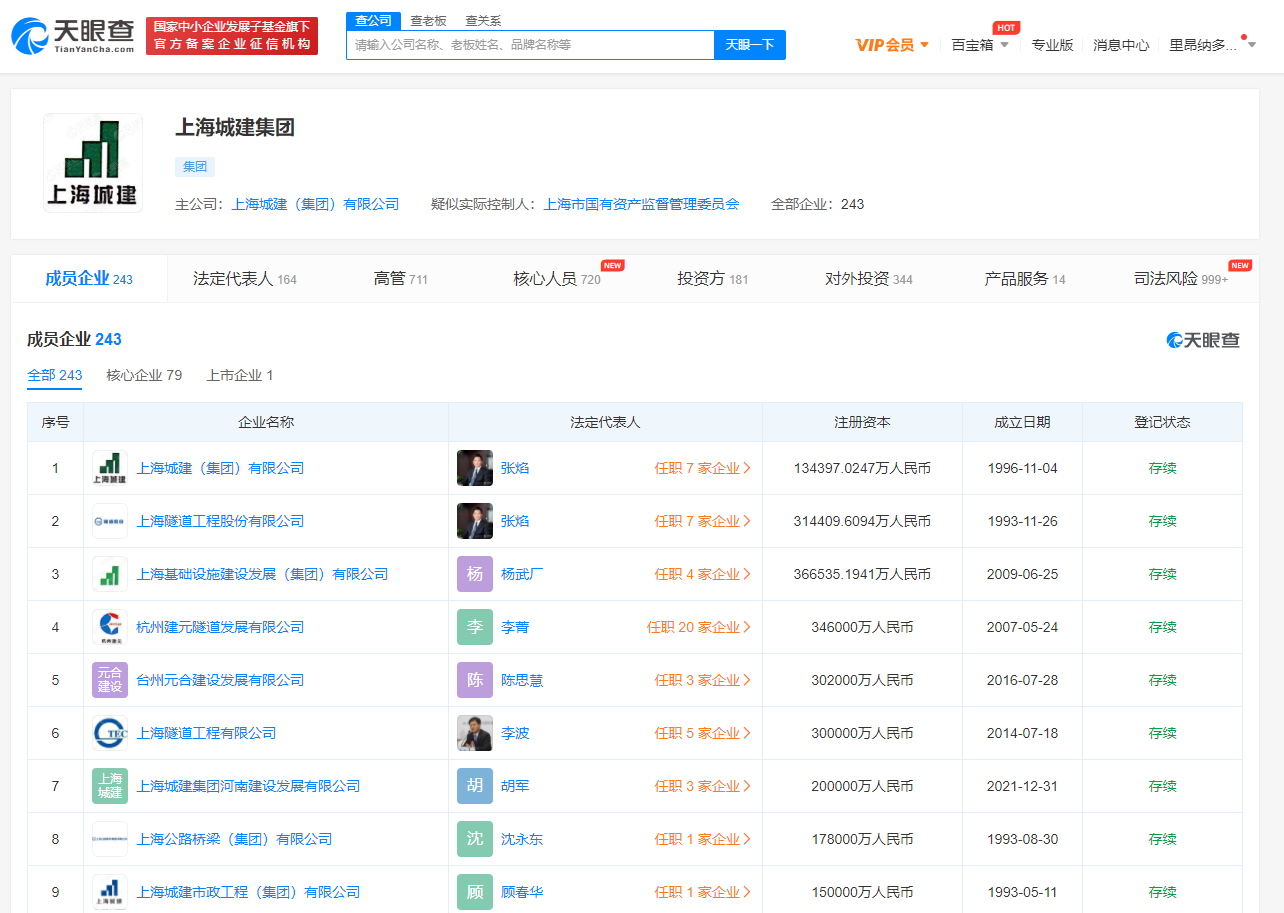The image size is (1284, 913).
Task: Click the TianYanCha logo in the header
Action: tap(73, 36)
